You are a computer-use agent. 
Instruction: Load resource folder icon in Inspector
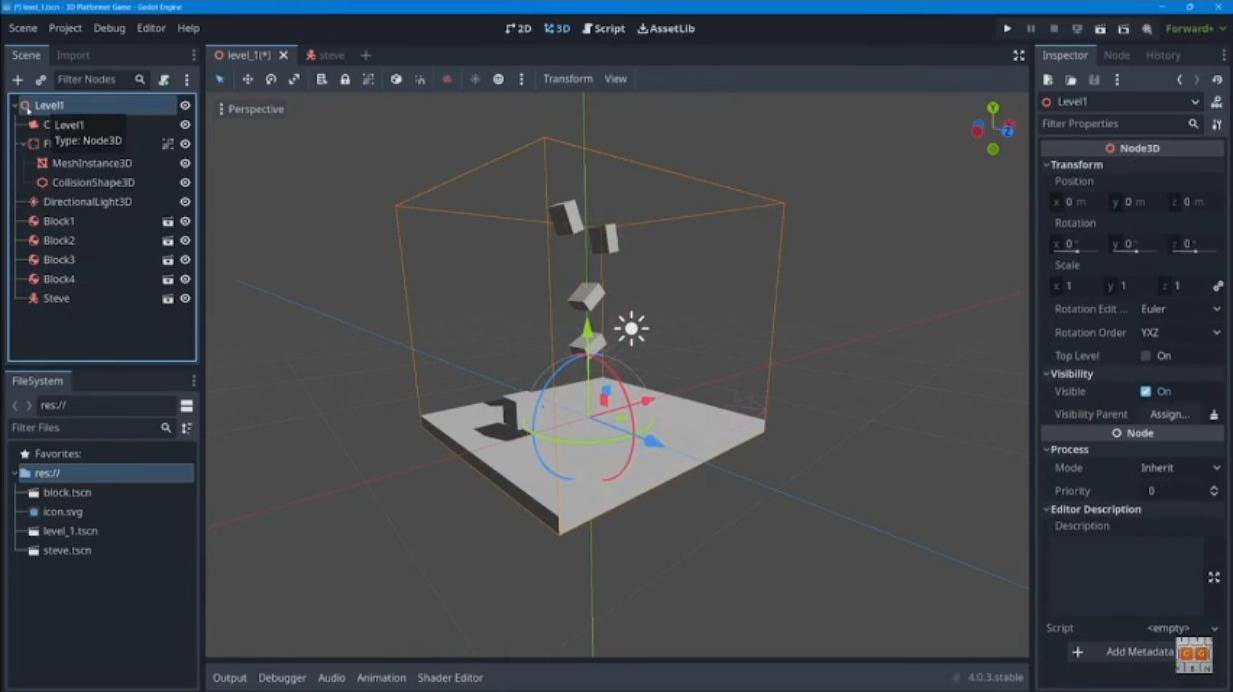point(1071,80)
